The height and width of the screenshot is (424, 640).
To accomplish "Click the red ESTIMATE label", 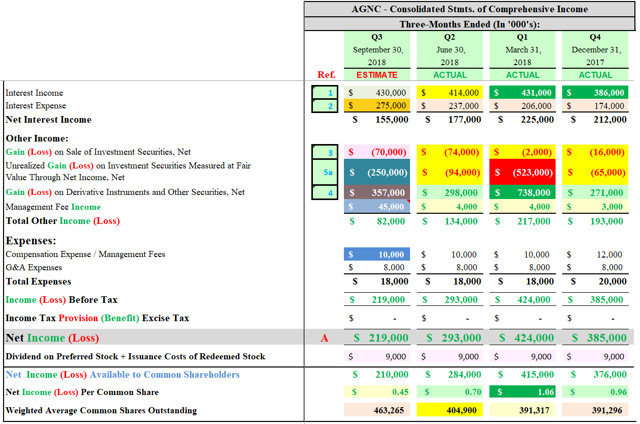I will coord(377,75).
